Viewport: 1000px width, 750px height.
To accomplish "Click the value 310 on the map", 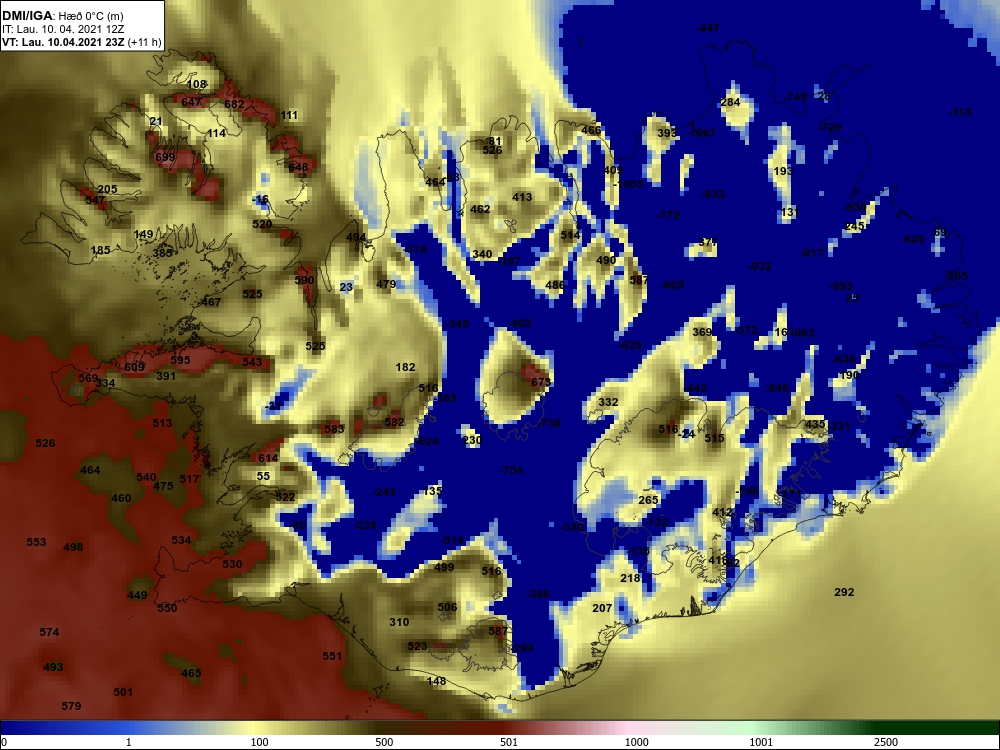I will pos(399,622).
